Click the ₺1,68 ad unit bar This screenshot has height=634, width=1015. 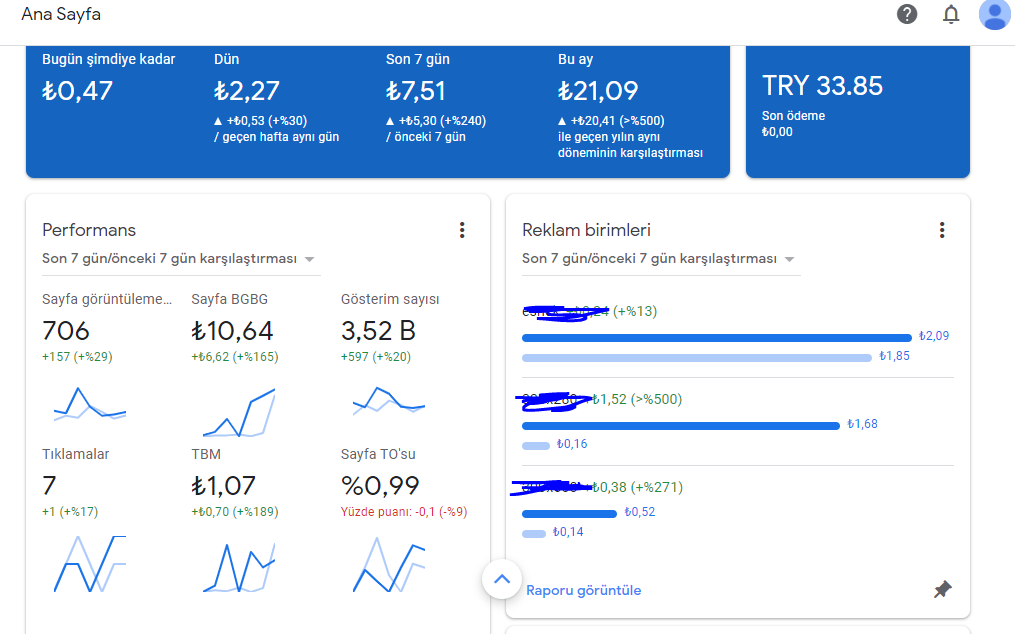coord(681,425)
